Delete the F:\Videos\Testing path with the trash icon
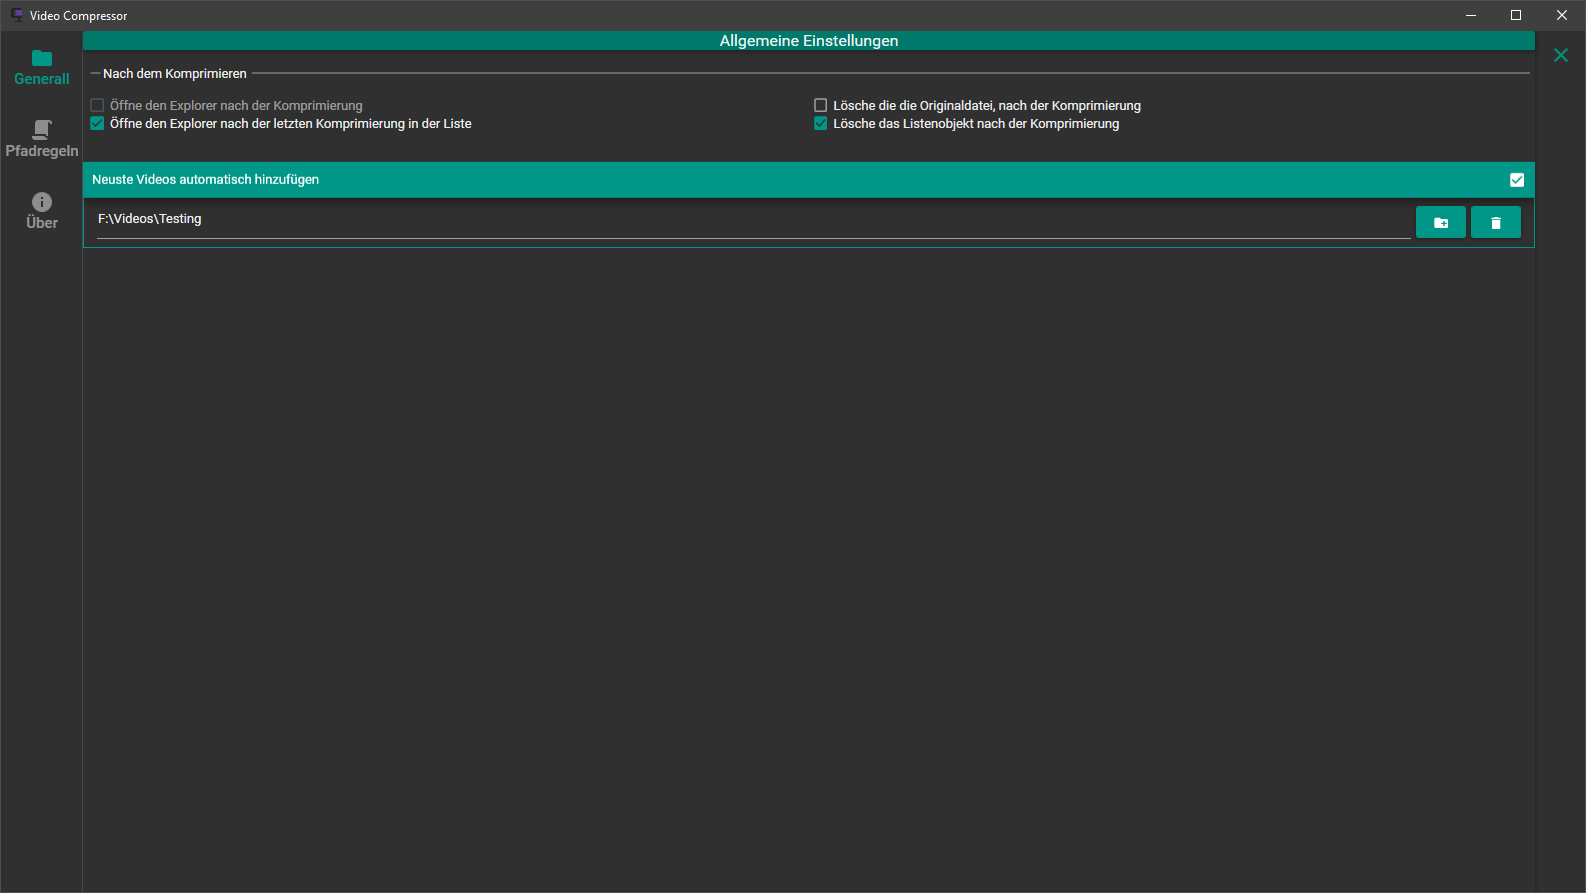 click(1496, 222)
